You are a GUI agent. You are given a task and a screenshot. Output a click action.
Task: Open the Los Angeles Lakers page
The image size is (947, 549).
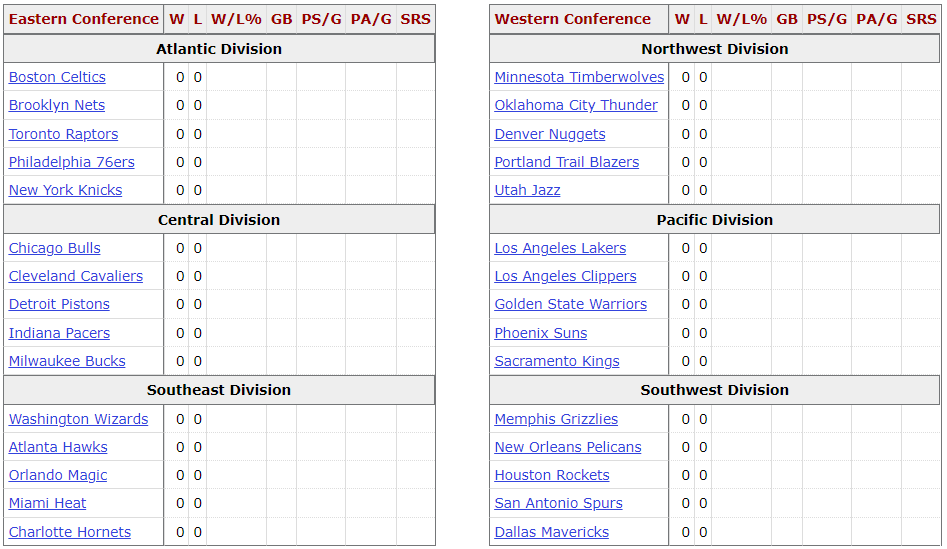tap(560, 248)
